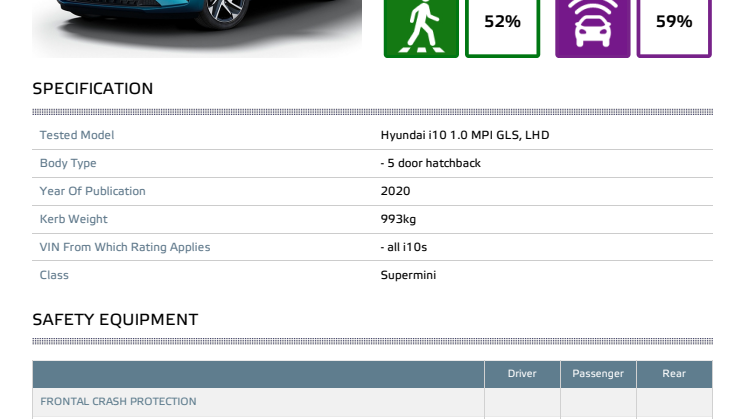Select the '- all i10s' value
Image resolution: width=746 pixels, height=419 pixels.
(404, 247)
